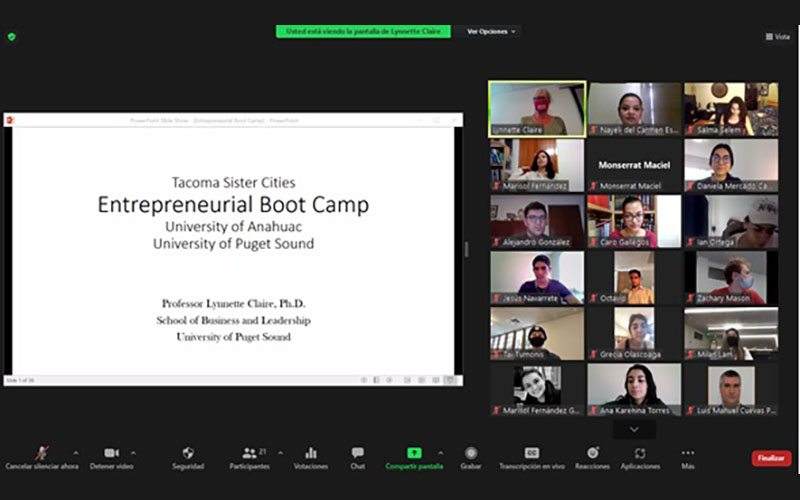This screenshot has width=800, height=500.
Task: Start recording with Grabar icon
Action: point(471,453)
